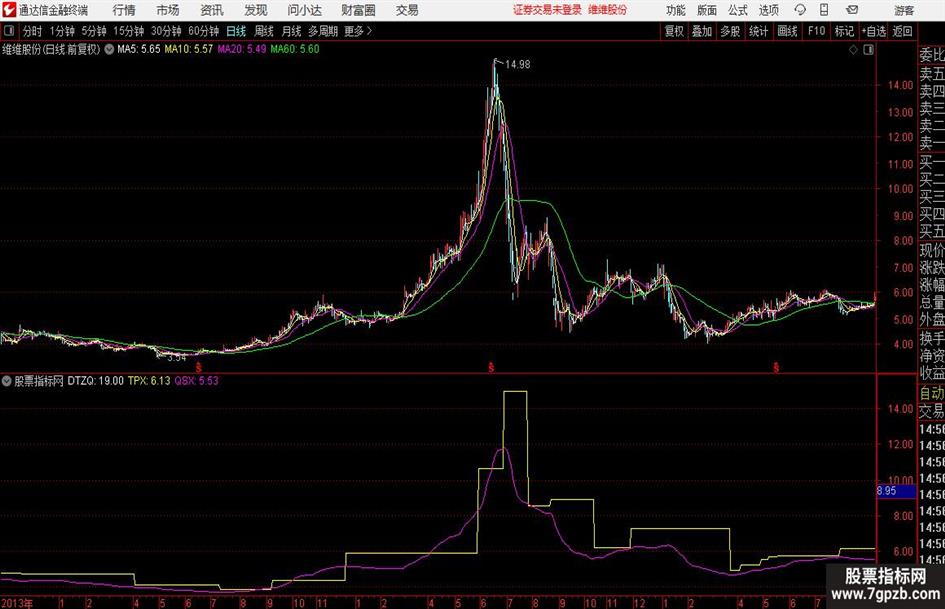
Task: Open the 问小达 menu
Action: tap(305, 10)
